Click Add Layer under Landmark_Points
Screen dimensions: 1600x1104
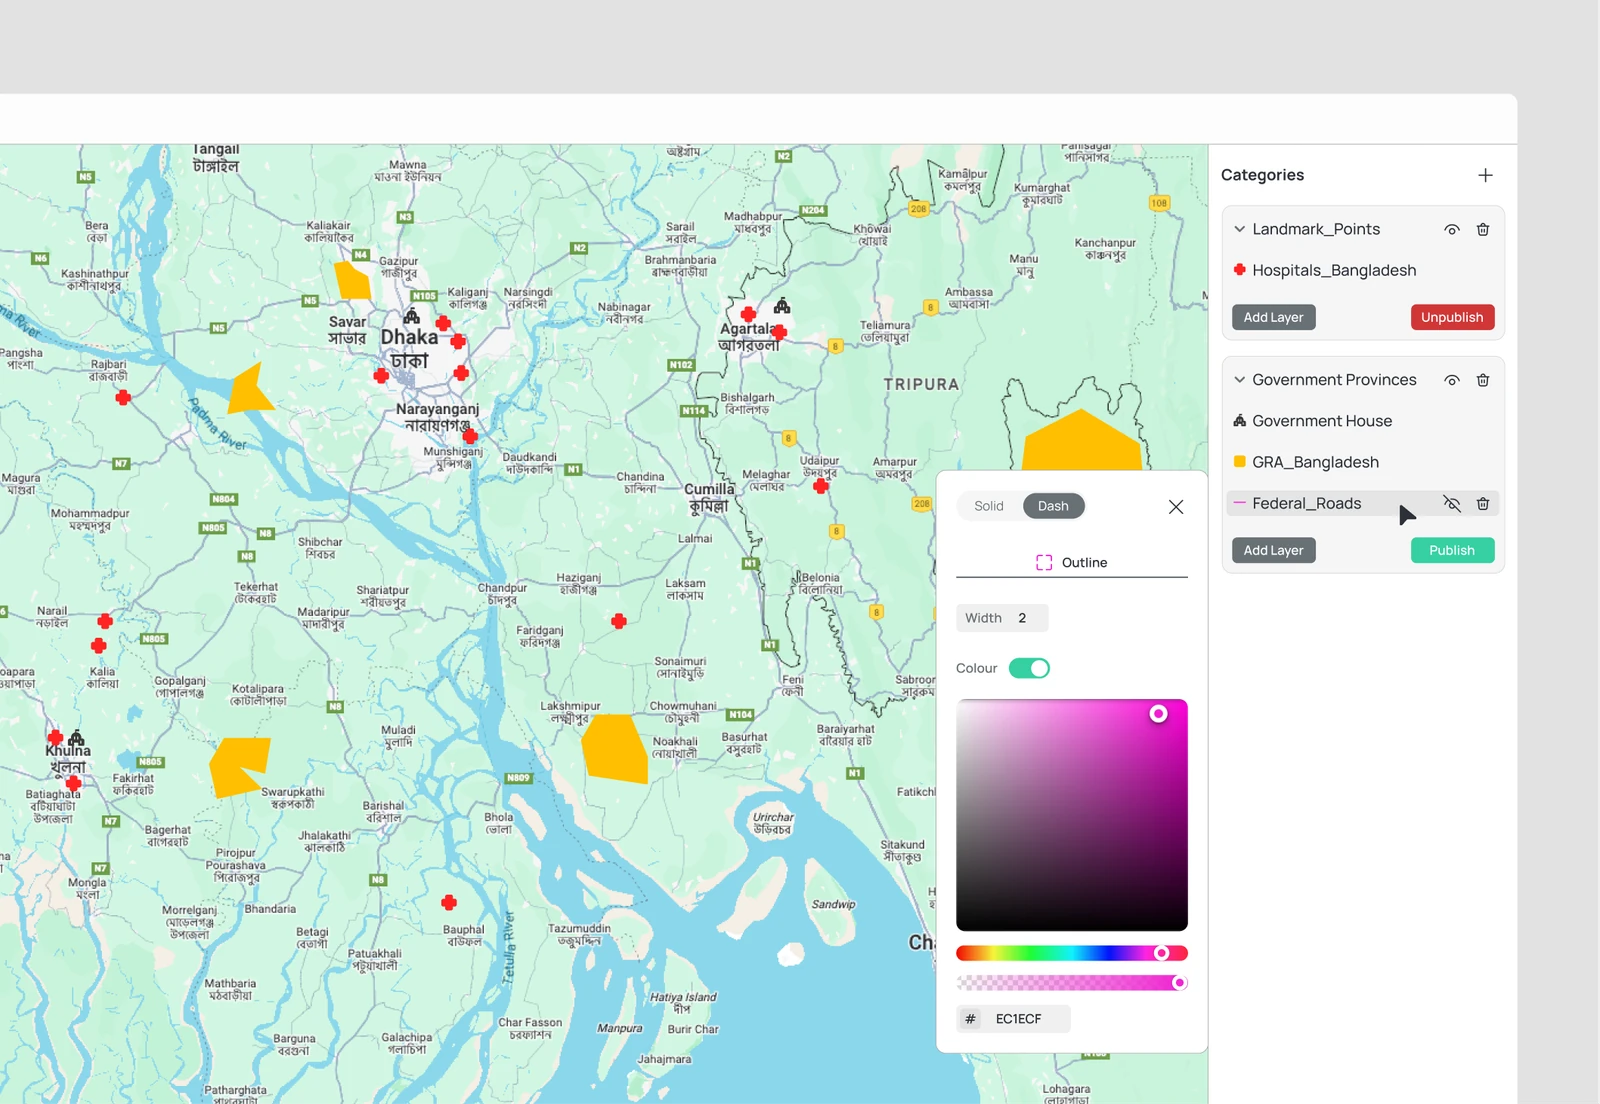tap(1274, 317)
